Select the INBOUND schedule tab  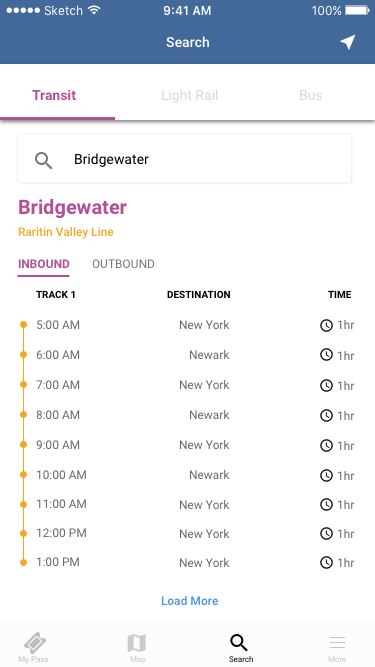[x=44, y=264]
